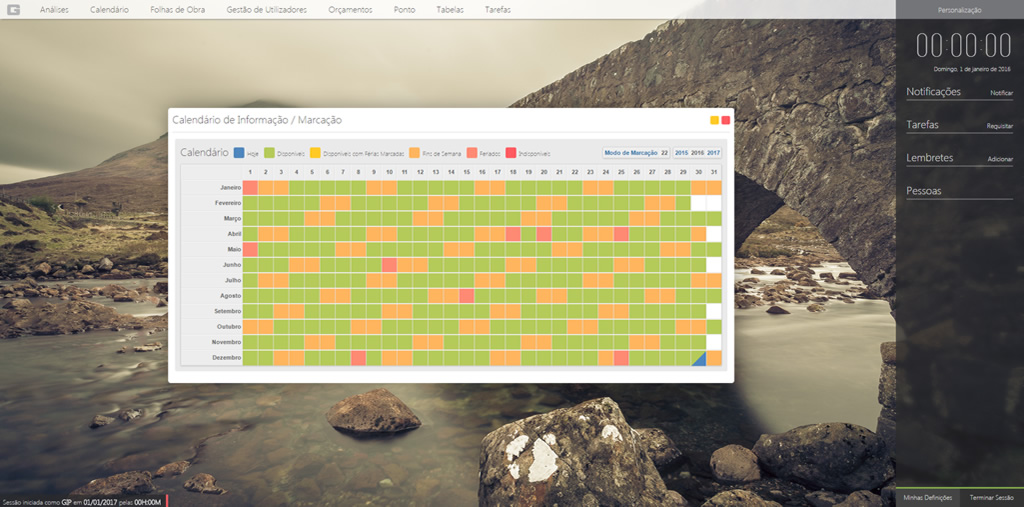Open the Análises menu

(54, 9)
